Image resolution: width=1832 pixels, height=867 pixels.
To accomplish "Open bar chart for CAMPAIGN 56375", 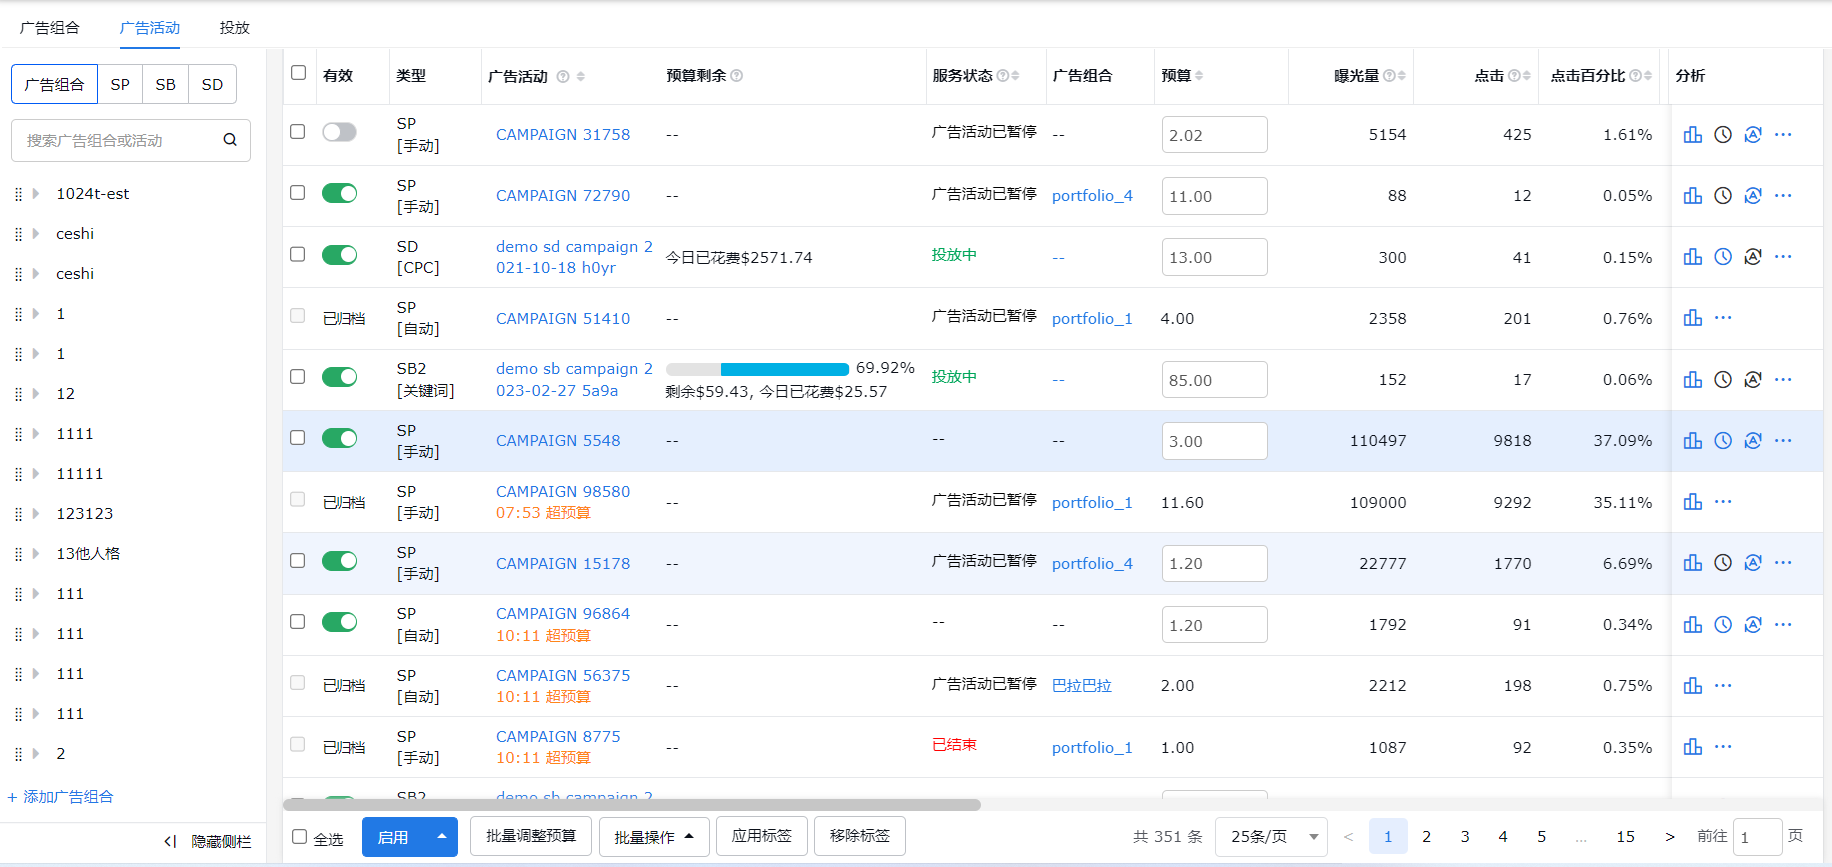I will click(x=1692, y=686).
